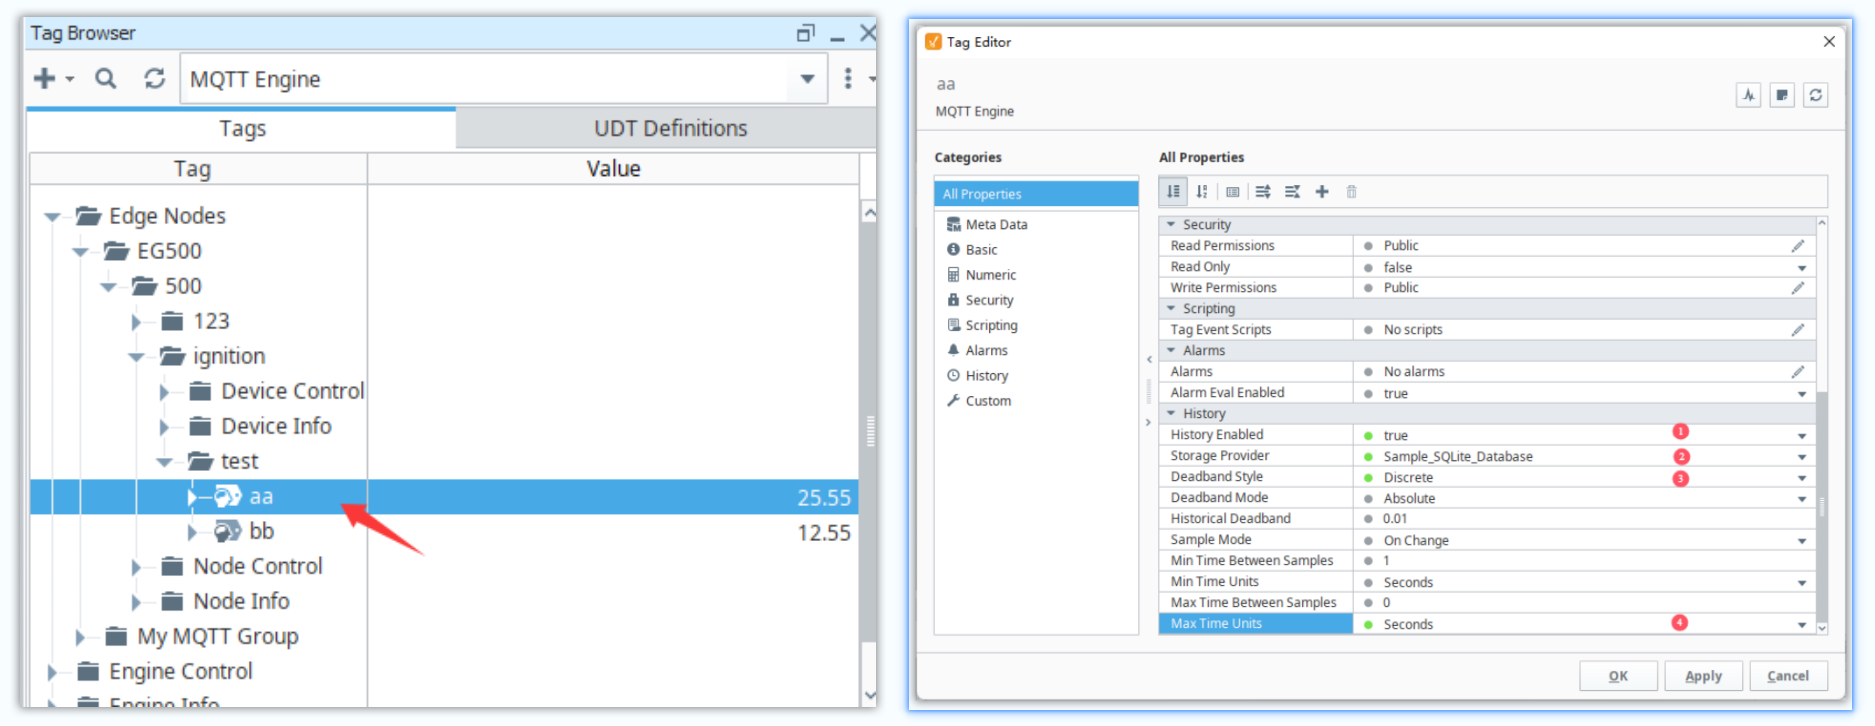Image resolution: width=1875 pixels, height=726 pixels.
Task: Click the Cancel button
Action: (1788, 676)
